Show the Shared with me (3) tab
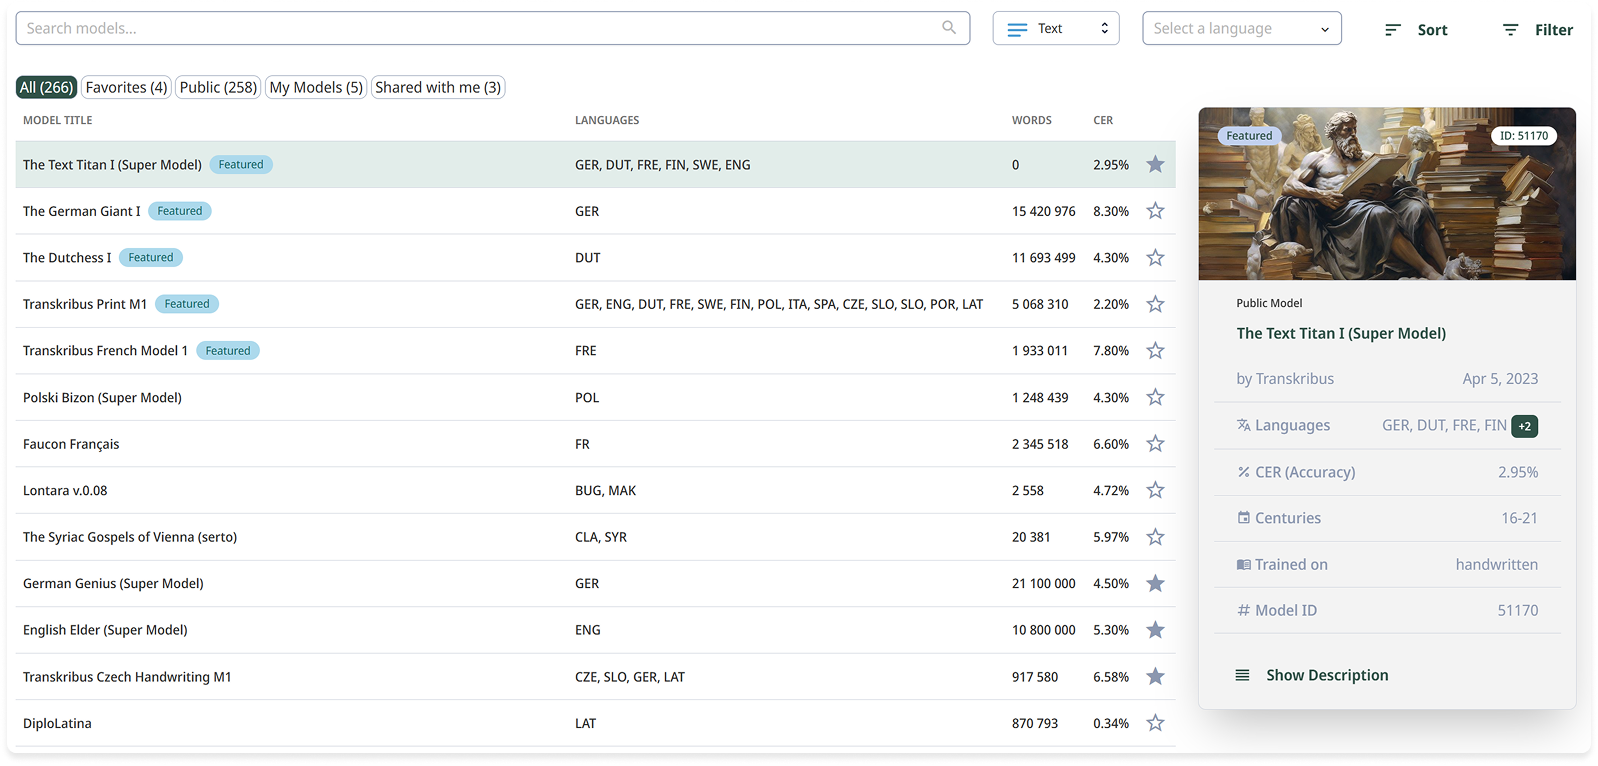The width and height of the screenshot is (1598, 766). 438,88
